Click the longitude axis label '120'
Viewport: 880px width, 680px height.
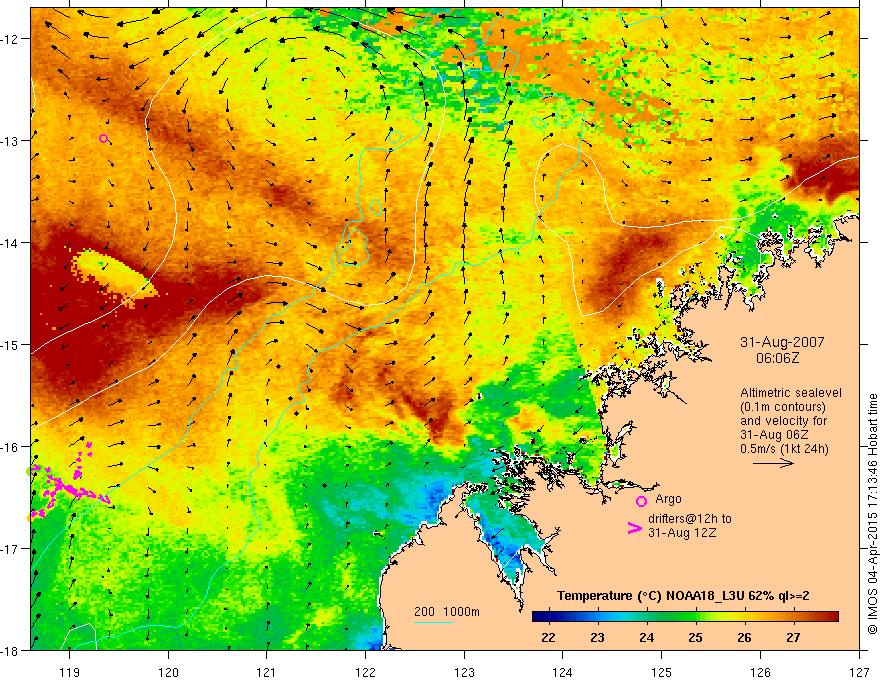(168, 672)
